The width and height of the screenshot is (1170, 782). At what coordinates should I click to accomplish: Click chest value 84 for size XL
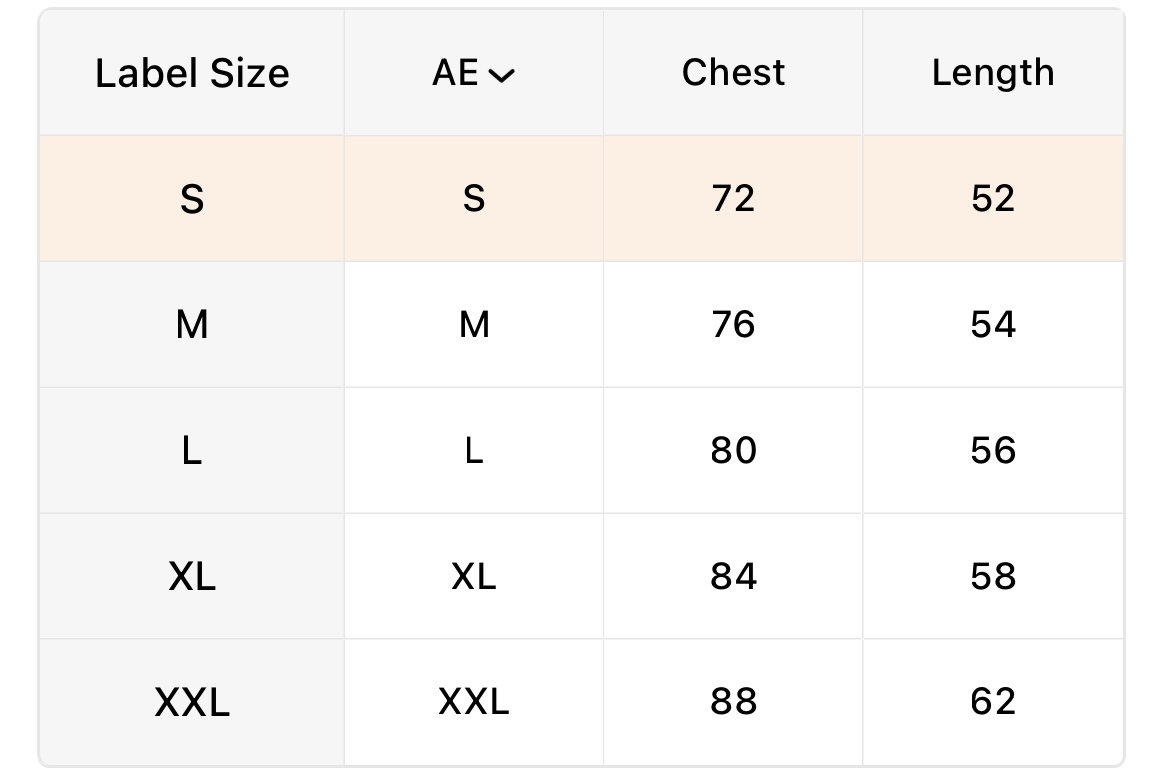coord(733,577)
